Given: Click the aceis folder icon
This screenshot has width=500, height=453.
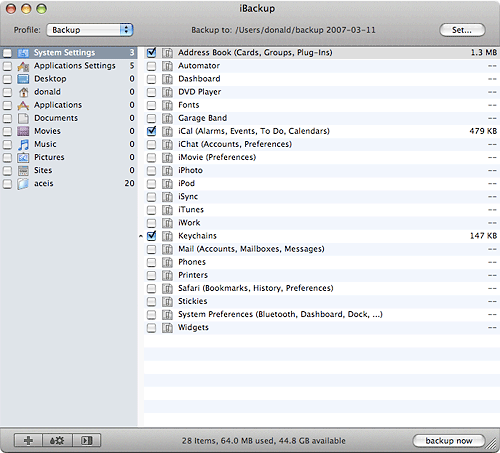Looking at the screenshot, I should click(23, 184).
